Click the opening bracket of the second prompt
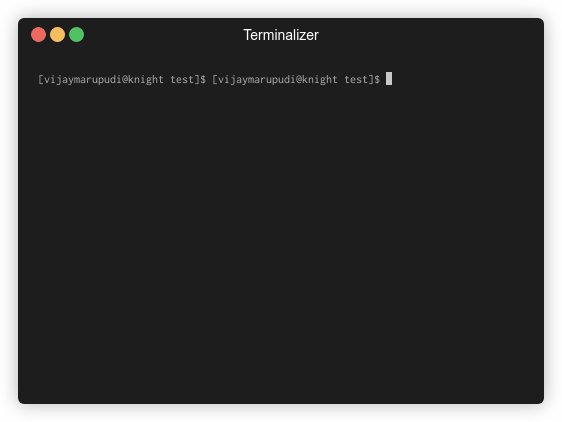Viewport: 562px width, 422px height. pos(215,79)
